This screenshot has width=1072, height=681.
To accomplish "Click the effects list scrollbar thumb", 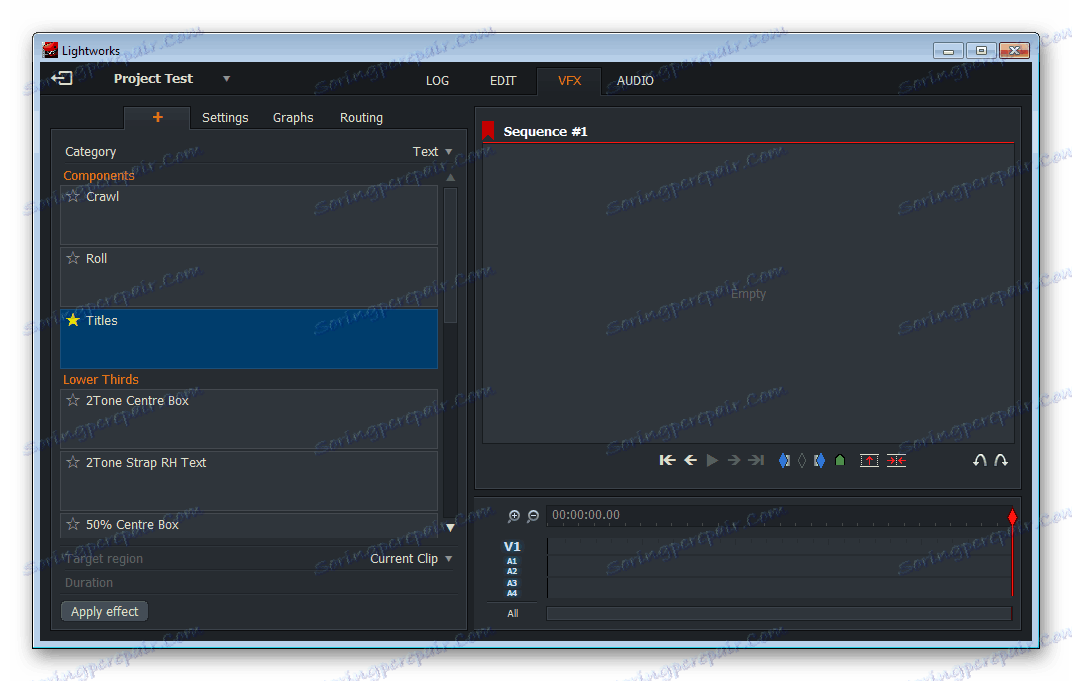I will 451,255.
